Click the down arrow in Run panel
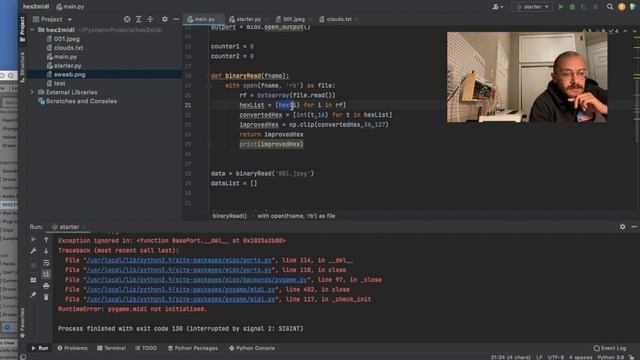 [46, 251]
